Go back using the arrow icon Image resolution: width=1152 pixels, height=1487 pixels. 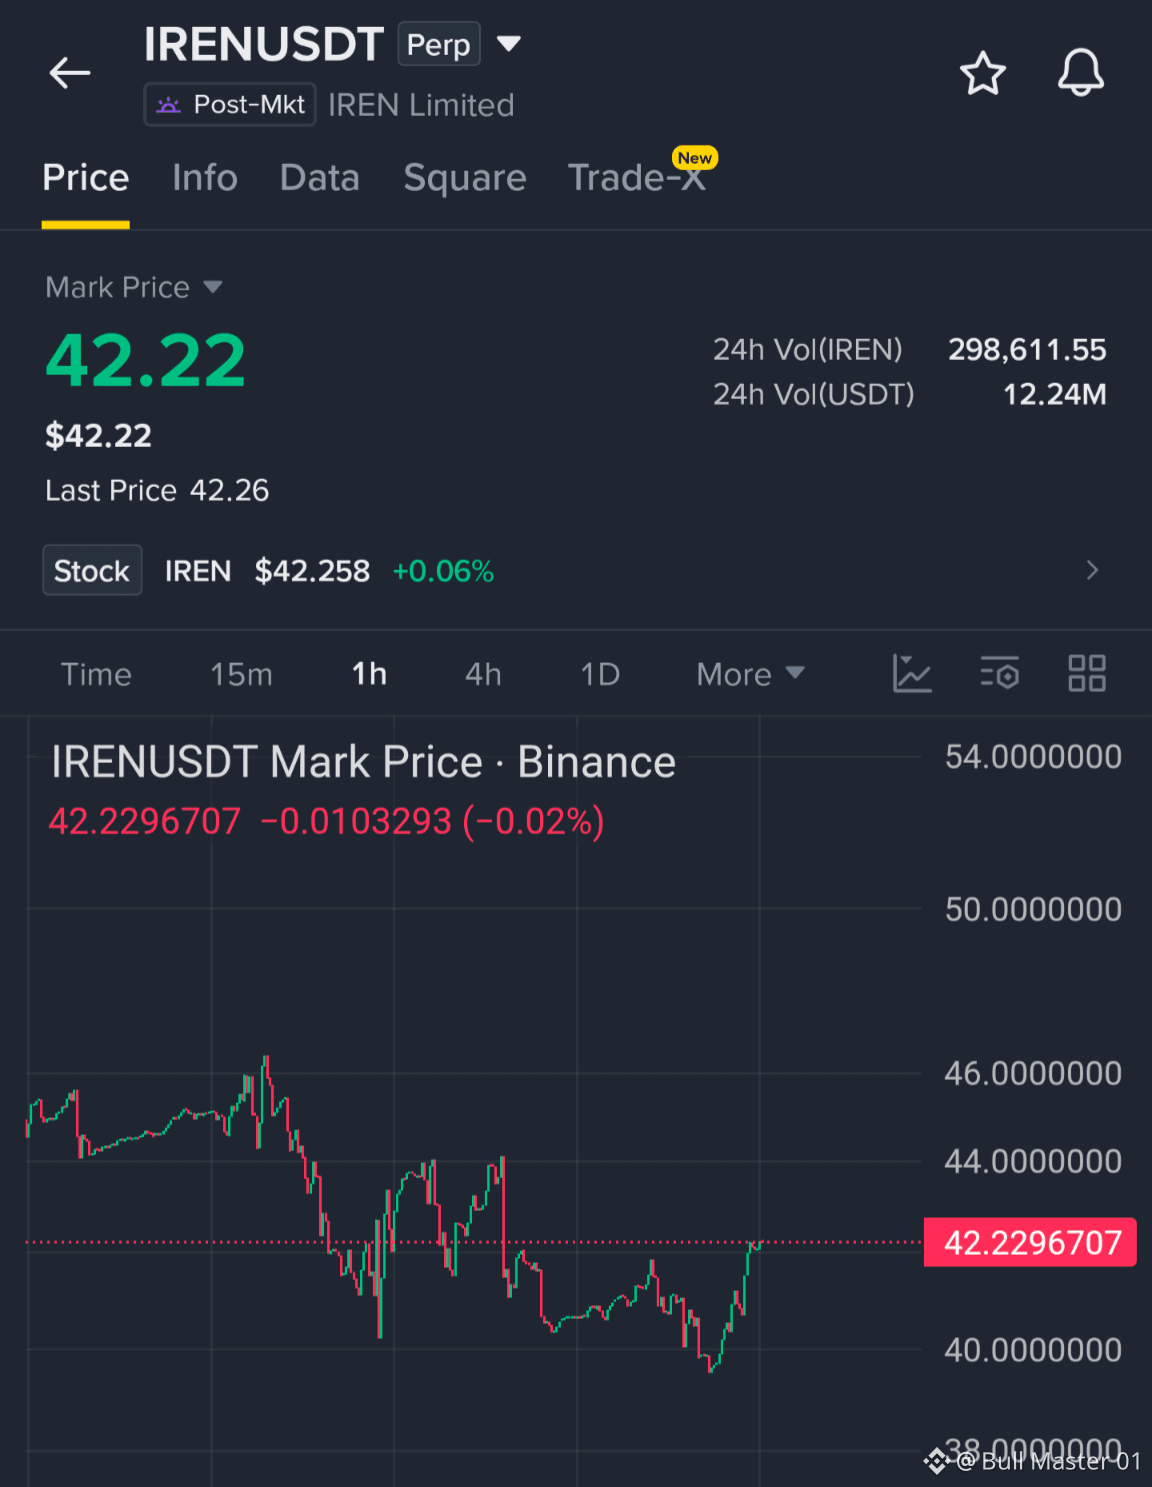tap(70, 73)
